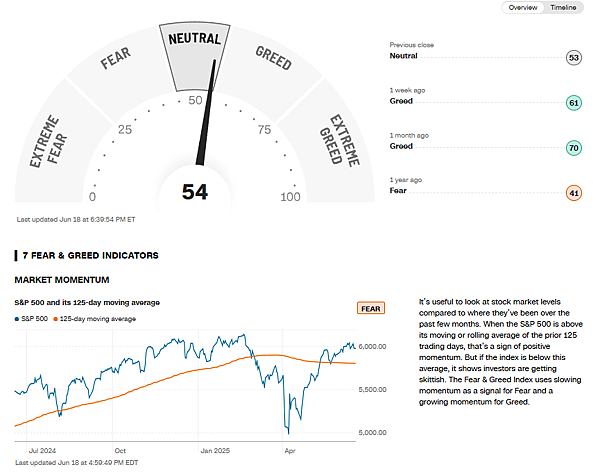Click the NEUTRAL segment of the gauge
The image size is (600, 474).
coord(194,57)
